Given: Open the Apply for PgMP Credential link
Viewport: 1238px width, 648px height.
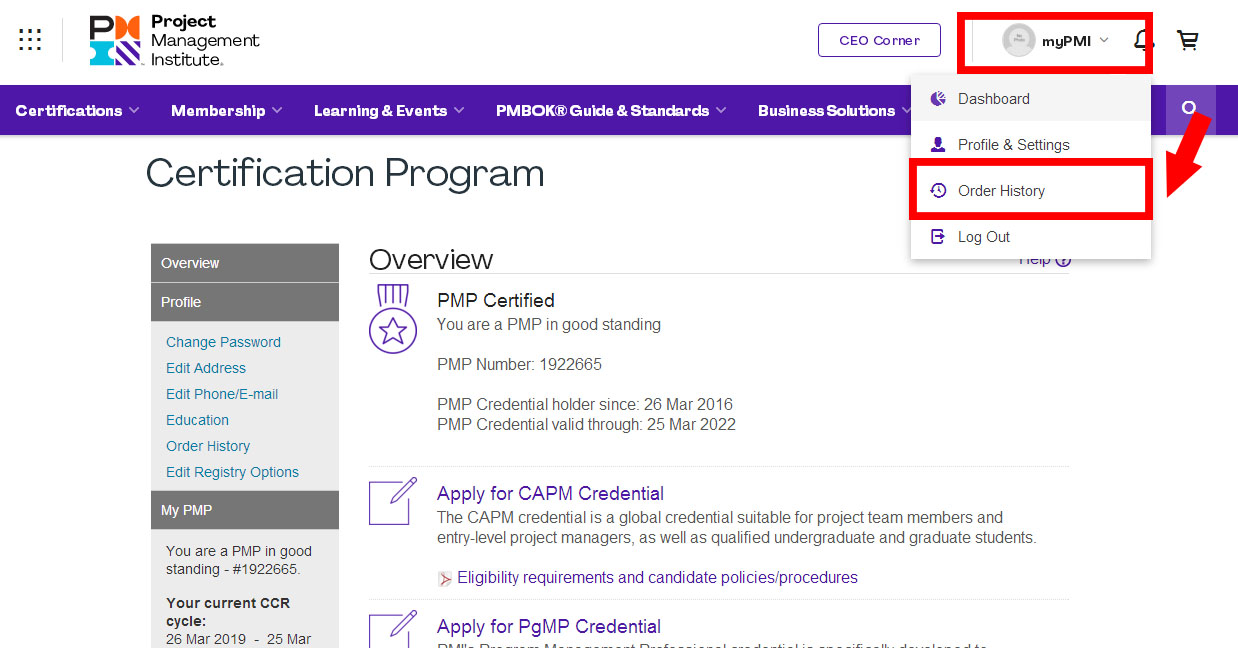Looking at the screenshot, I should (x=549, y=627).
